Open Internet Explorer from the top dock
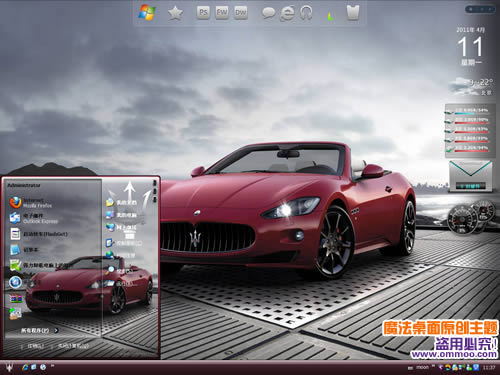Screen dimensions: 500x375 [x=287, y=13]
